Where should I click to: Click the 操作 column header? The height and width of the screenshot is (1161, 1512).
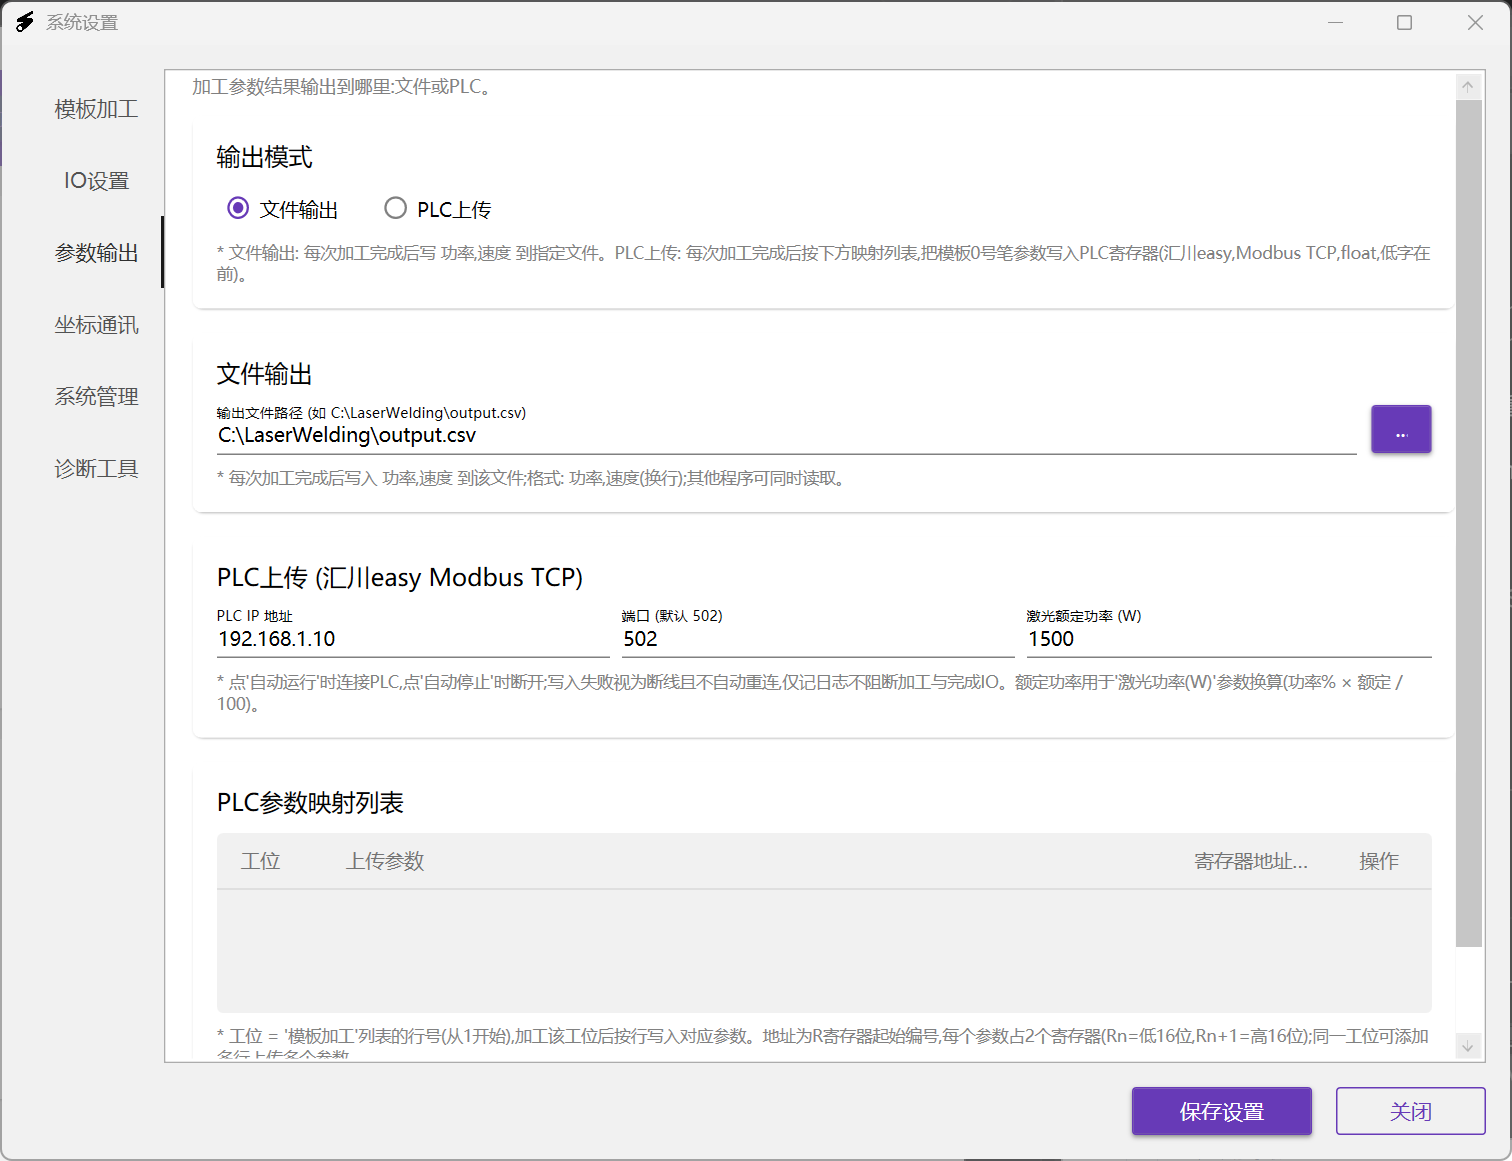(x=1379, y=861)
